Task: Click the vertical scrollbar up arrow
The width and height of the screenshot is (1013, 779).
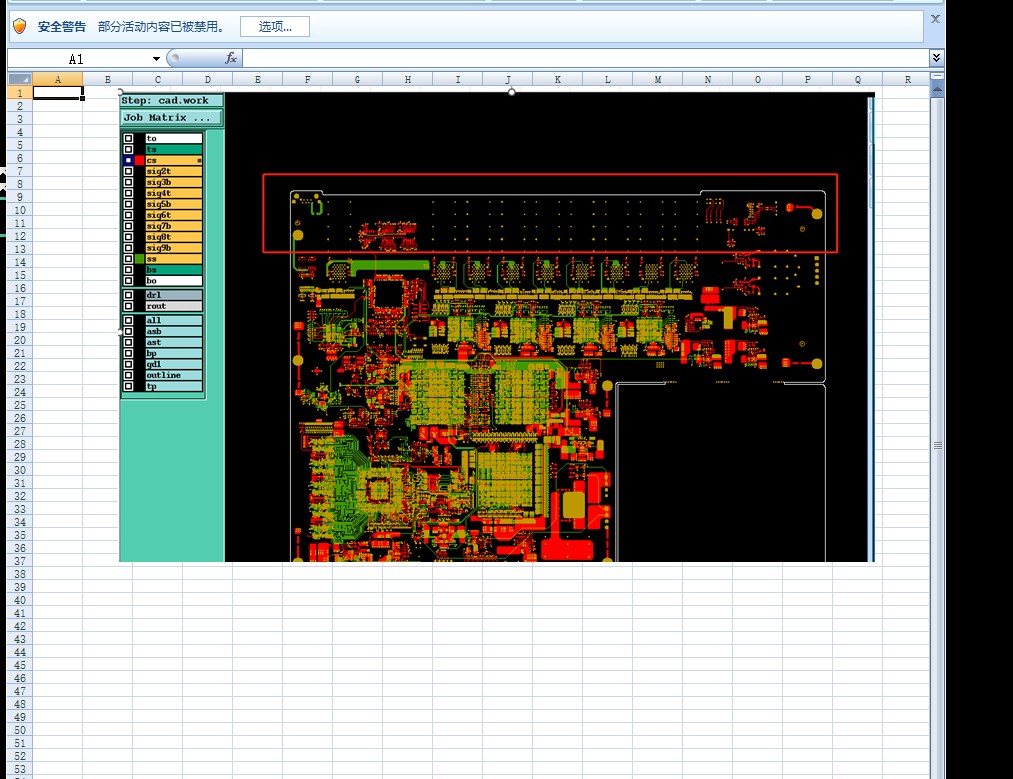Action: point(937,89)
